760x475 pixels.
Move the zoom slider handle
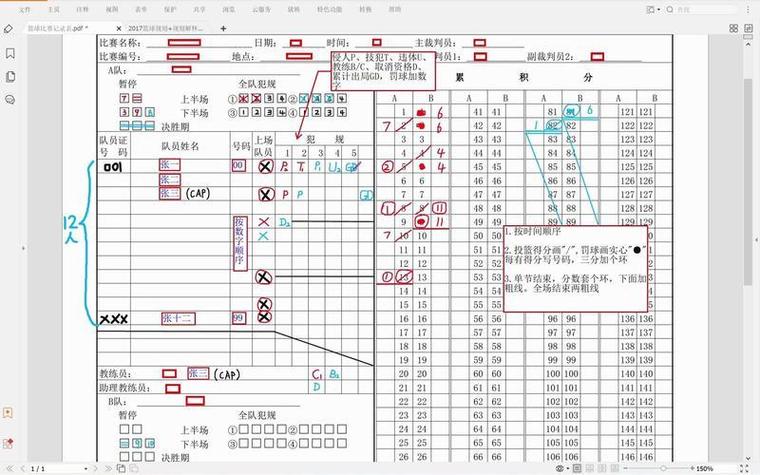point(663,469)
